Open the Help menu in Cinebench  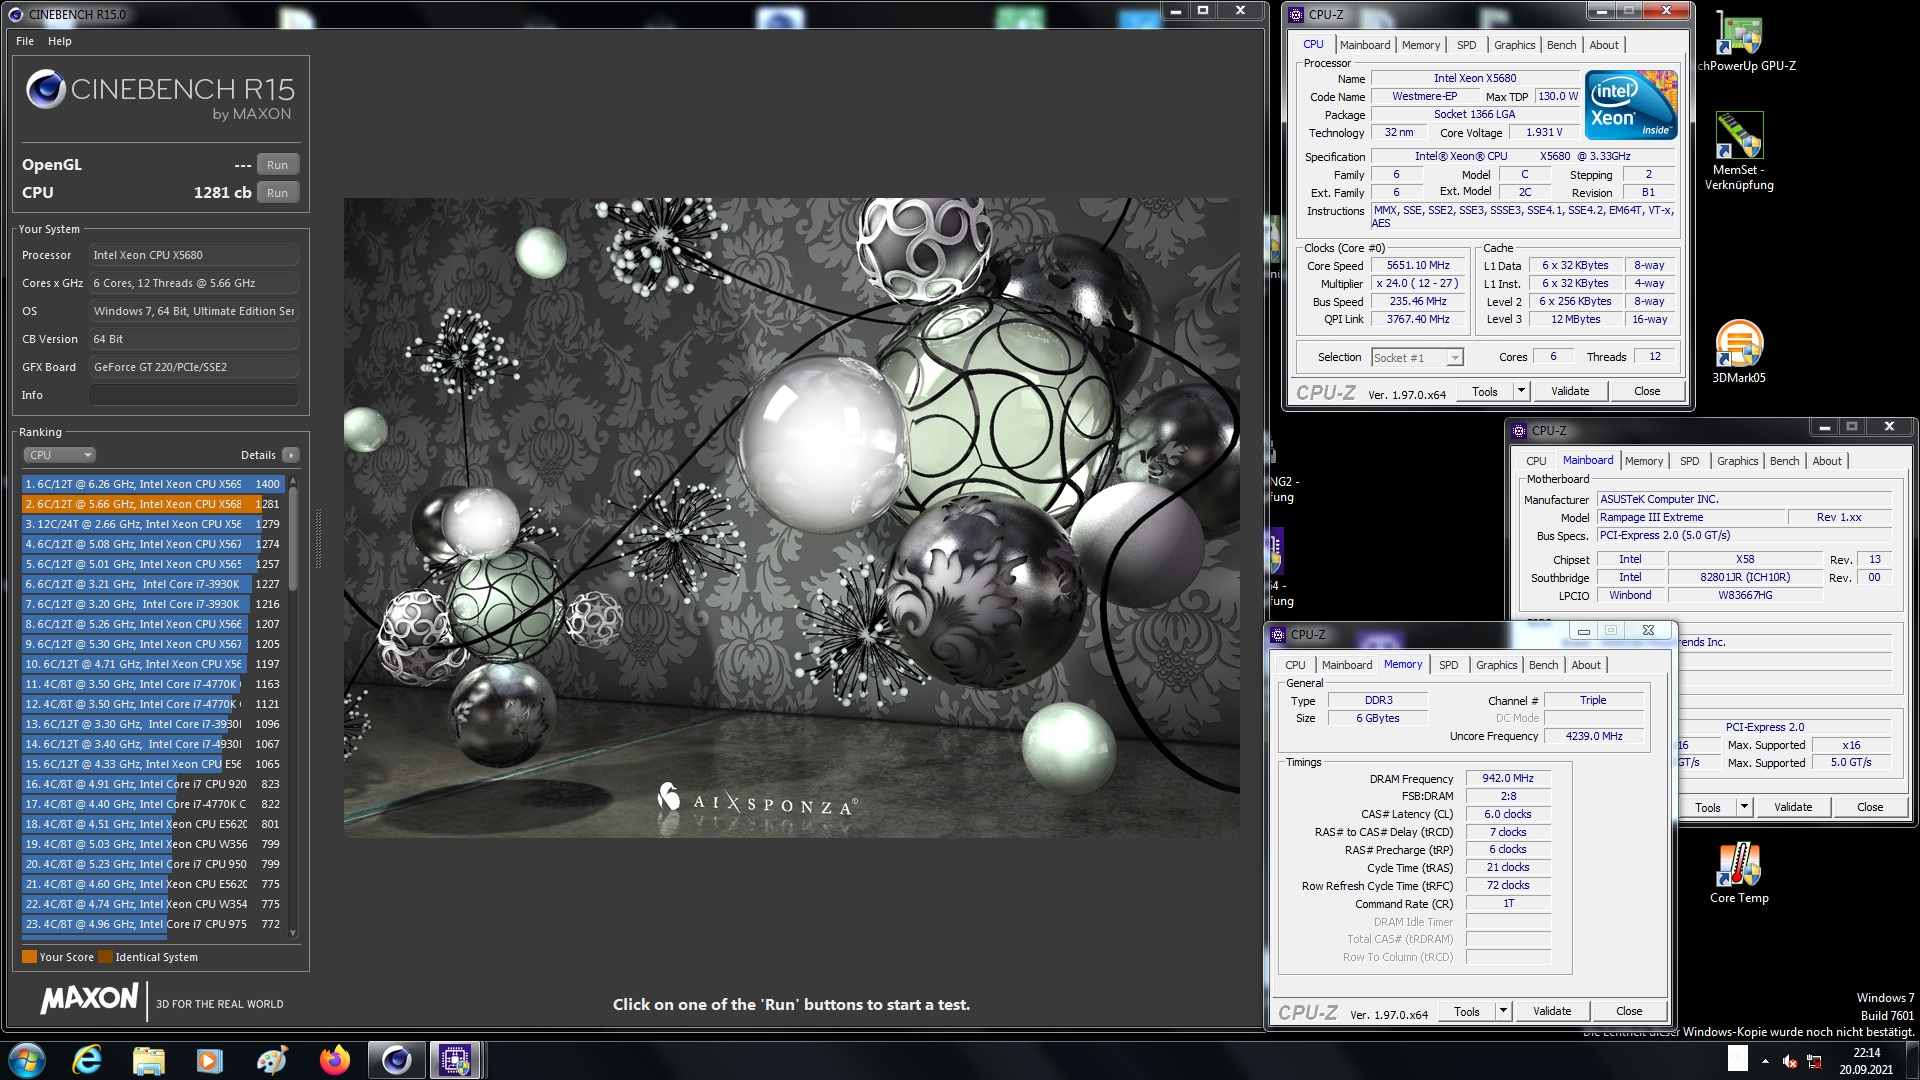click(x=60, y=41)
